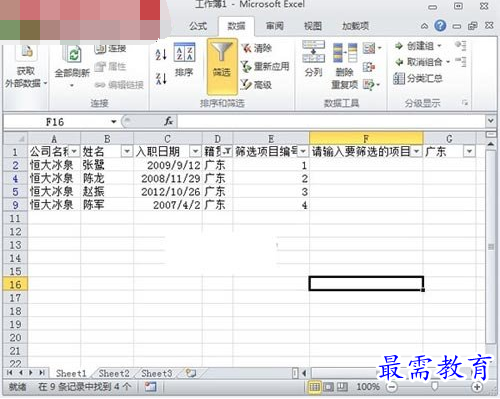
Task: Open 公司名称 column filter dropdown
Action: tap(74, 151)
